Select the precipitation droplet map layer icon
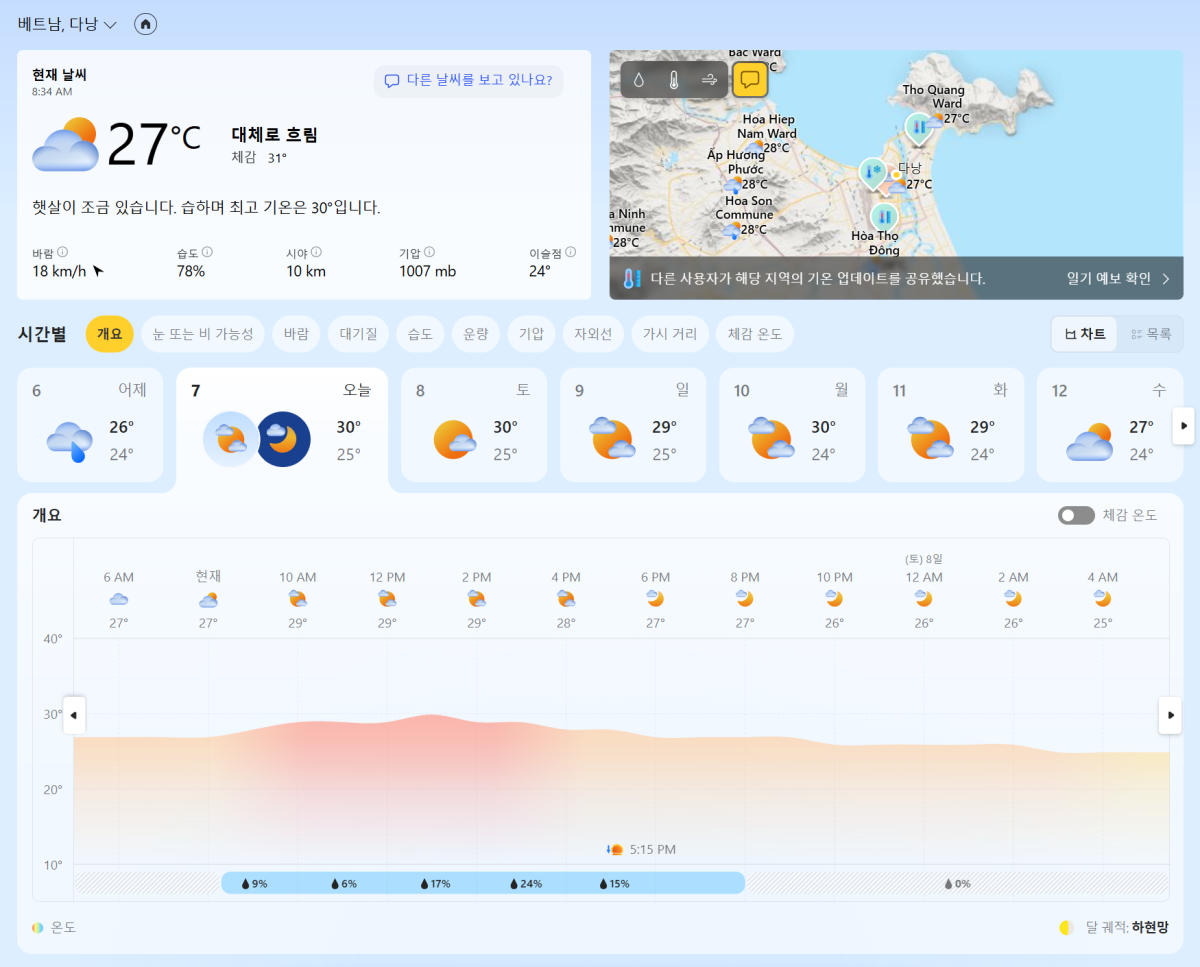Viewport: 1200px width, 967px height. click(639, 80)
